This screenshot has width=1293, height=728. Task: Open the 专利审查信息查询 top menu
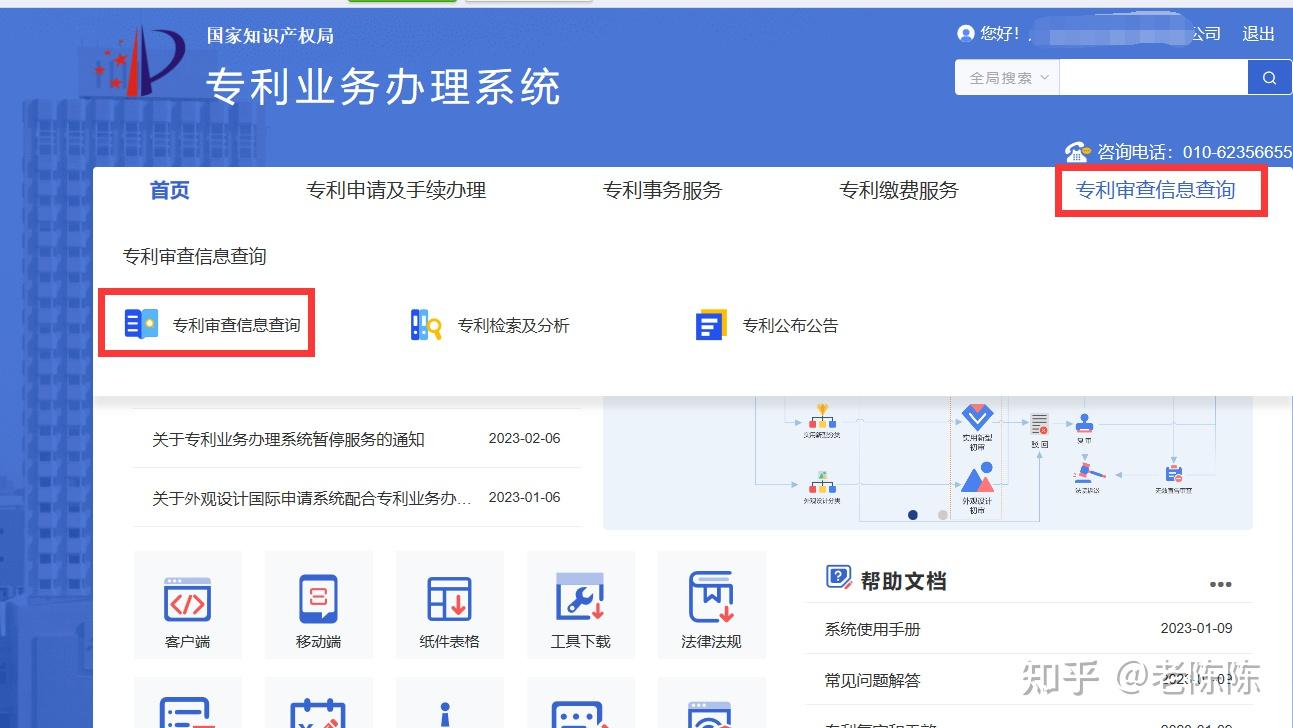pyautogui.click(x=1155, y=190)
